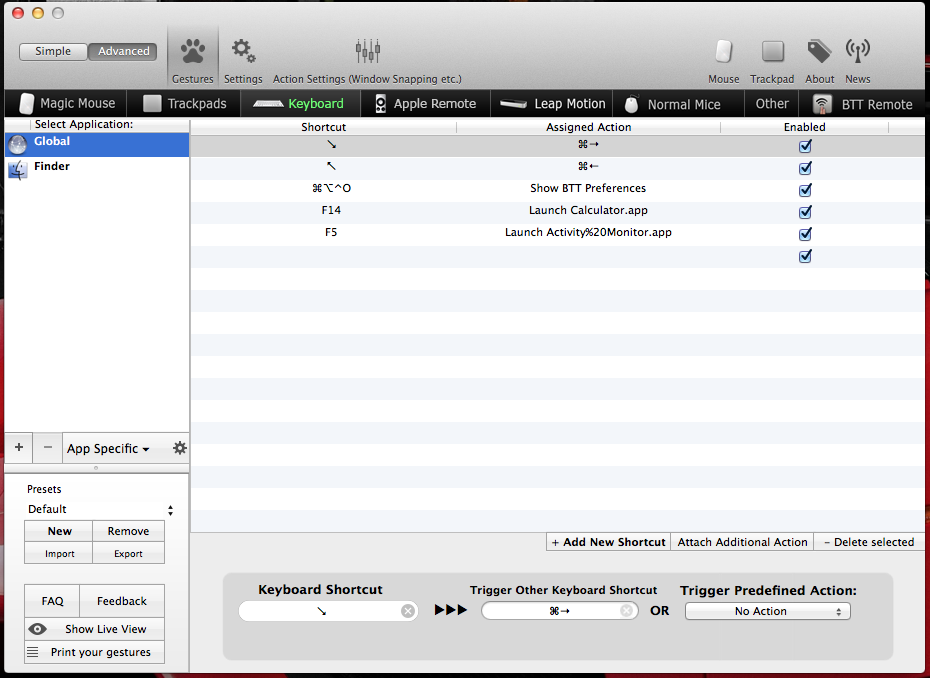This screenshot has height=678, width=930.
Task: Select the BTT Remote tab
Action: (862, 104)
